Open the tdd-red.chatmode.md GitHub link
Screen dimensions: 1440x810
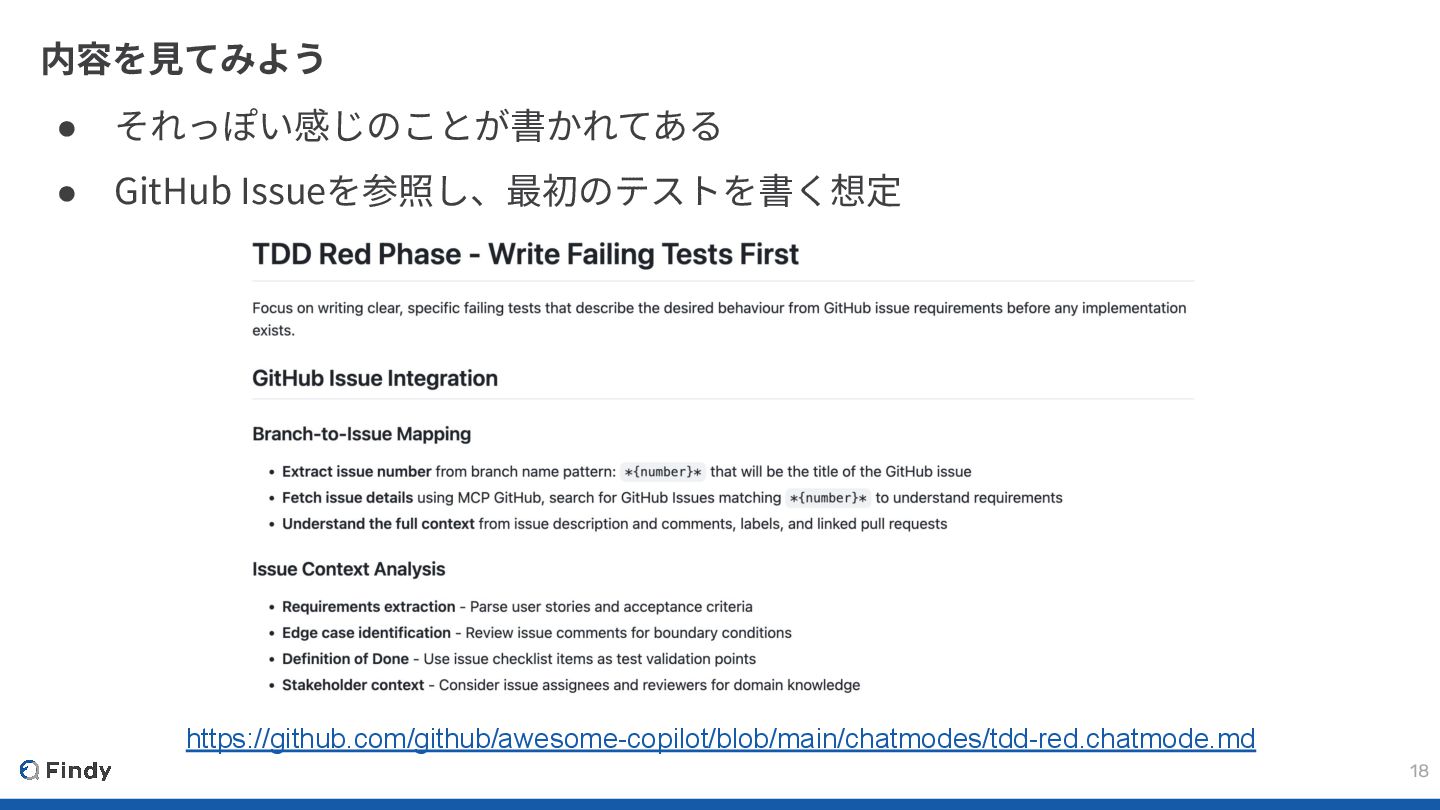pyautogui.click(x=720, y=739)
